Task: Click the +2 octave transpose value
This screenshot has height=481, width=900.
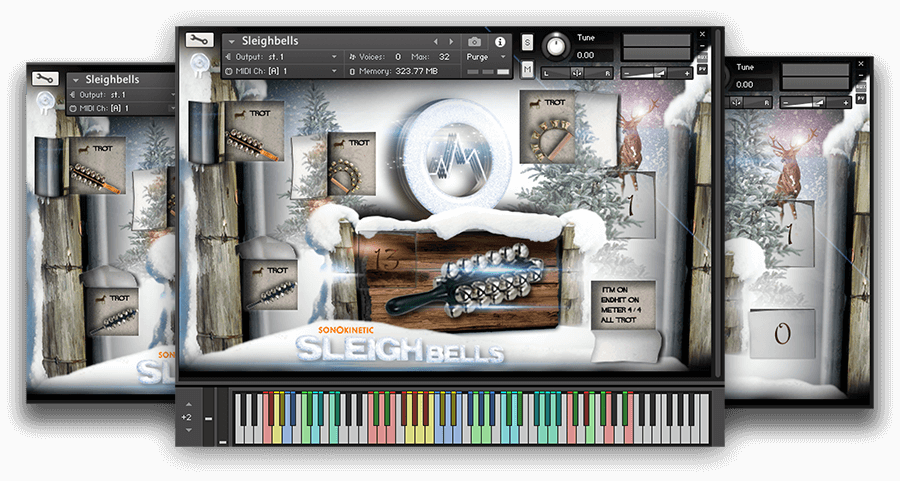Action: (186, 417)
